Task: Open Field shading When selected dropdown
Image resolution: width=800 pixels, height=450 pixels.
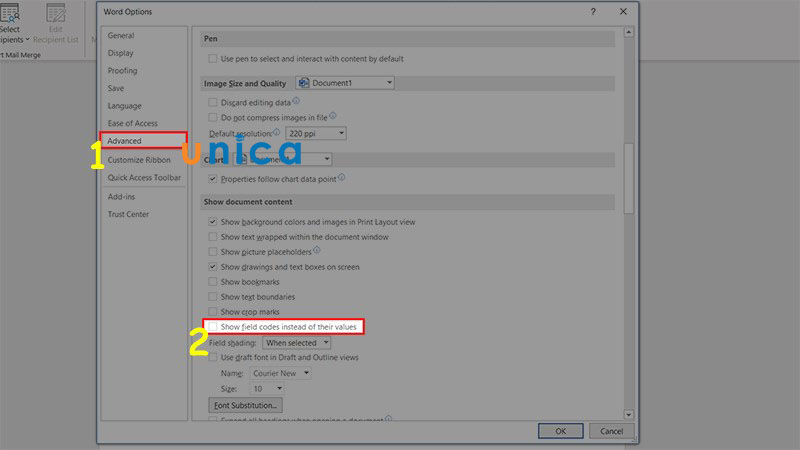Action: click(296, 343)
